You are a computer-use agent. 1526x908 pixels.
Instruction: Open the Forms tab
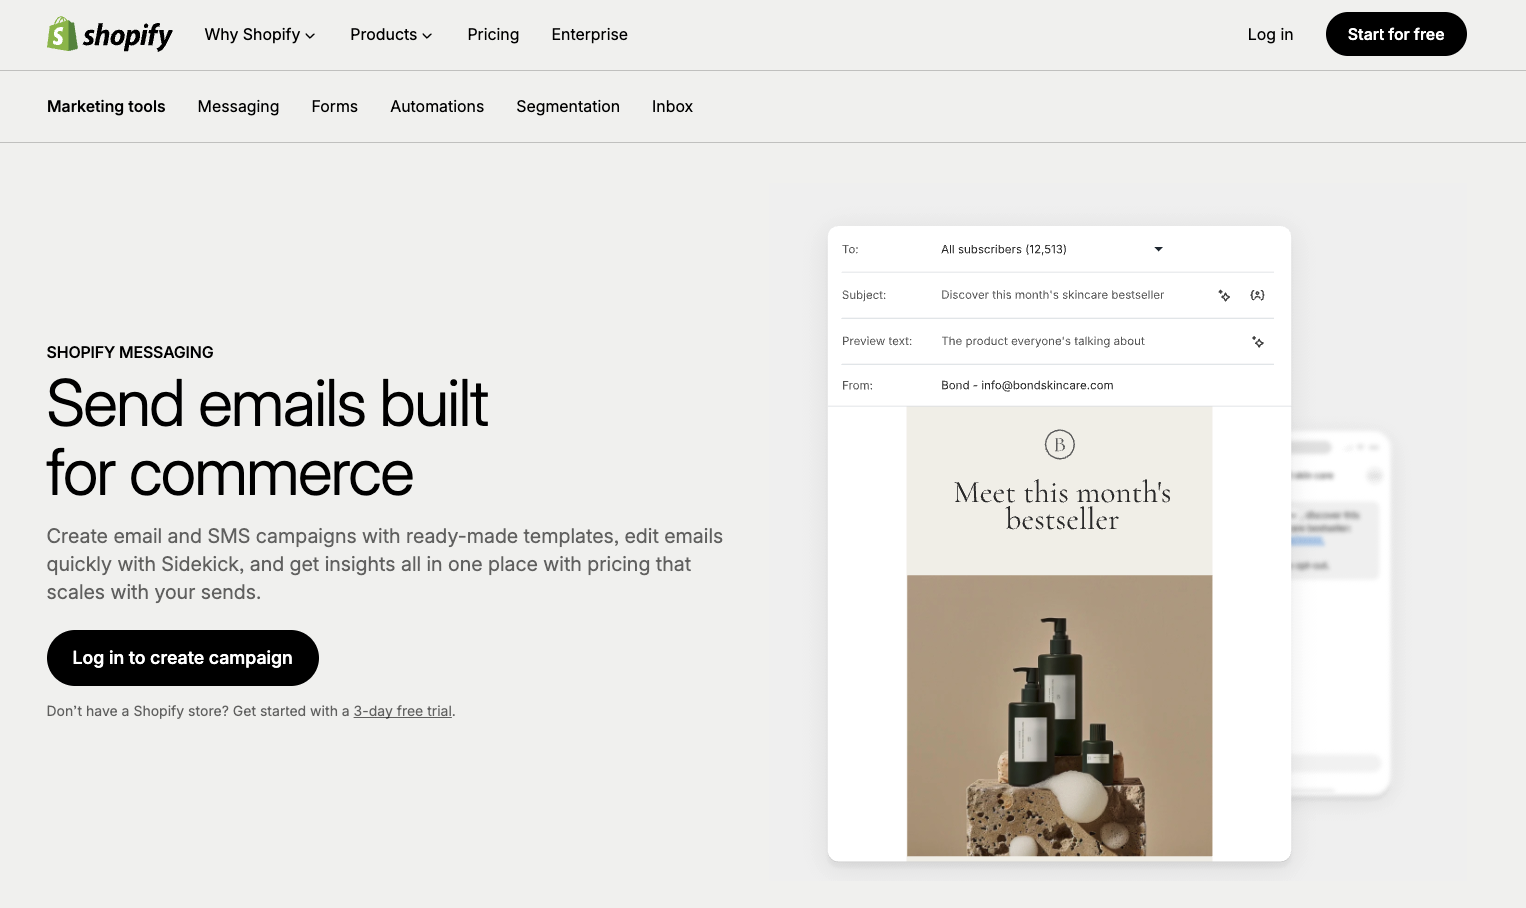tap(334, 106)
